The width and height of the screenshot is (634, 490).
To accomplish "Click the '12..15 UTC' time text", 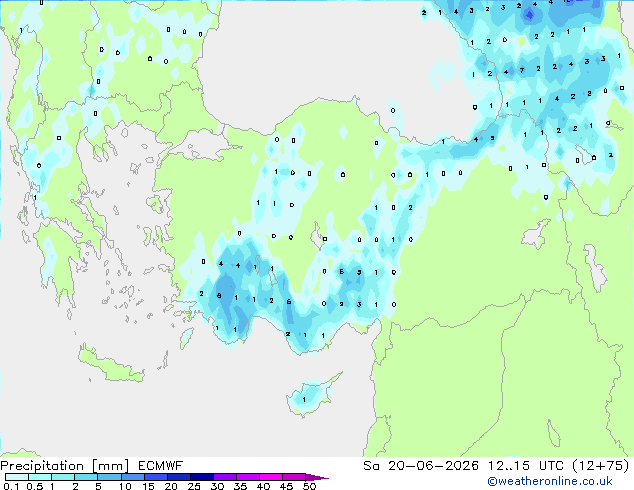I will (x=526, y=466).
